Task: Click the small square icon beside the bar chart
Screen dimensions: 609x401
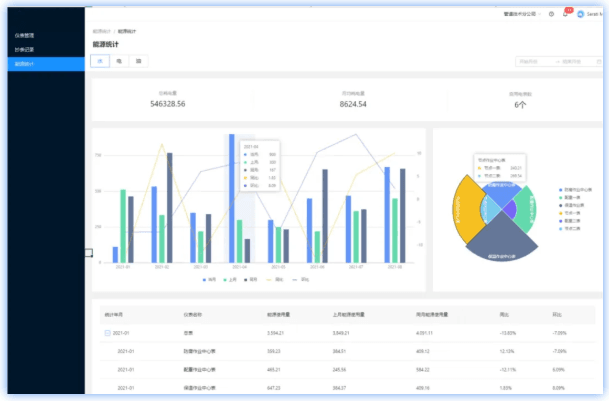Action: (88, 253)
